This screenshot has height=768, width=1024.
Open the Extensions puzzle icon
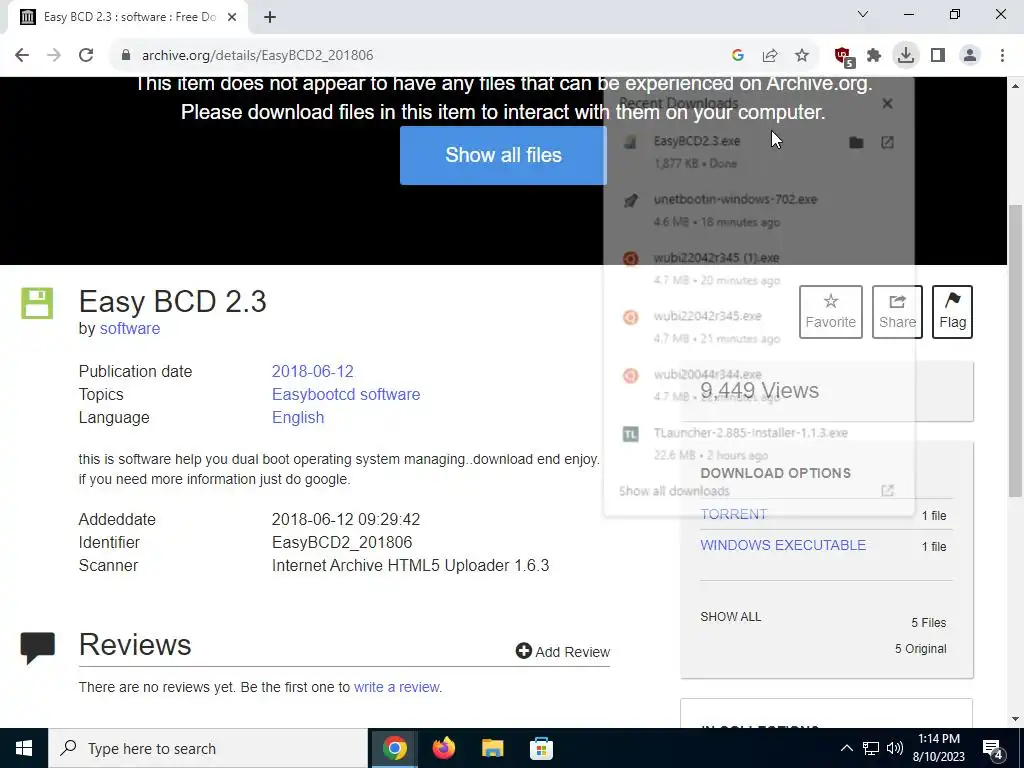click(x=874, y=56)
